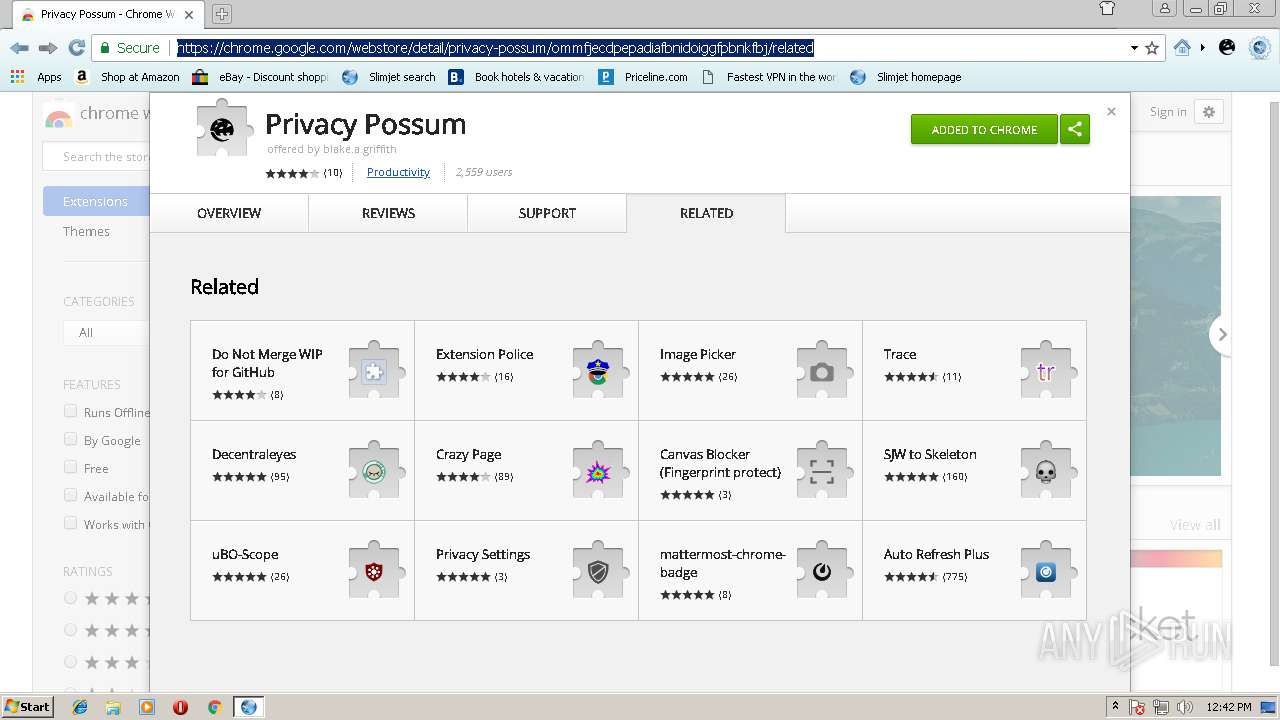Open the Crazy Page icon
The height and width of the screenshot is (720, 1280).
[x=598, y=471]
